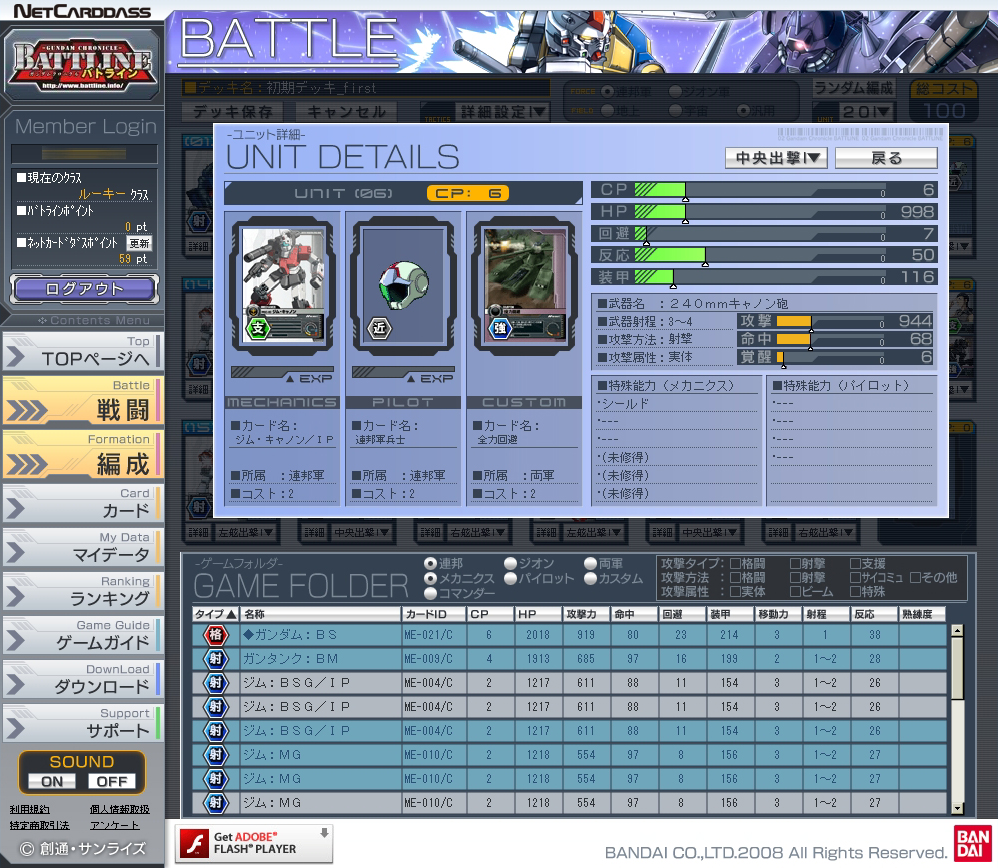Select the 両軍 radio button
The height and width of the screenshot is (868, 998).
[591, 563]
